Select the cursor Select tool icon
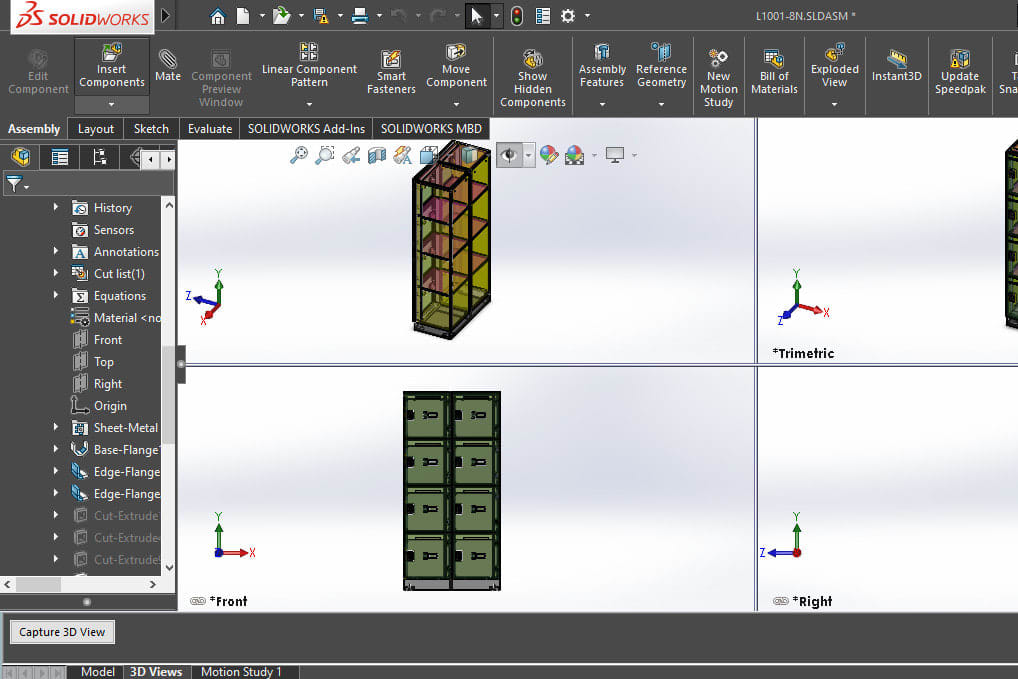The height and width of the screenshot is (679, 1018). click(477, 16)
